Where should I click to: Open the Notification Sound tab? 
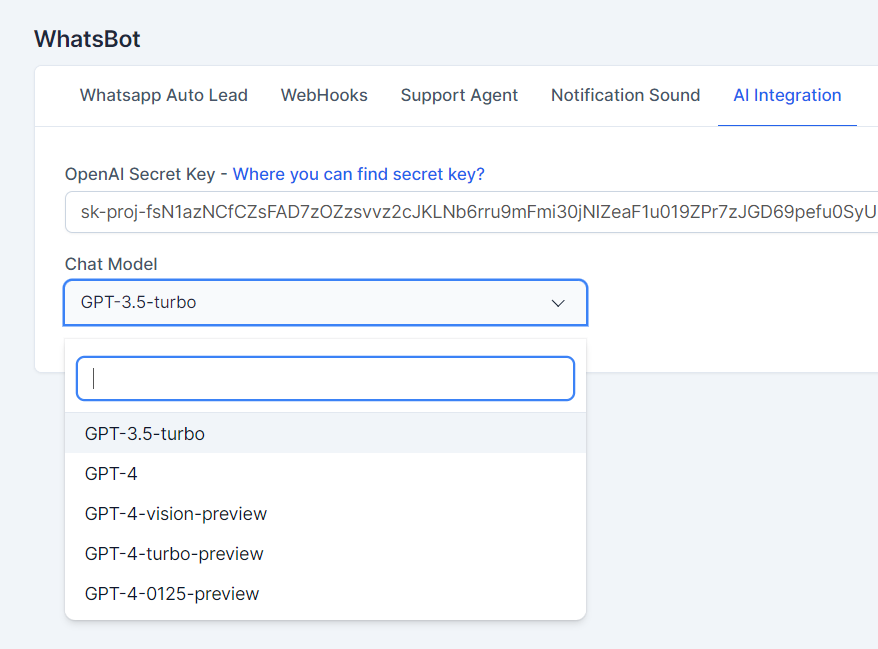625,95
